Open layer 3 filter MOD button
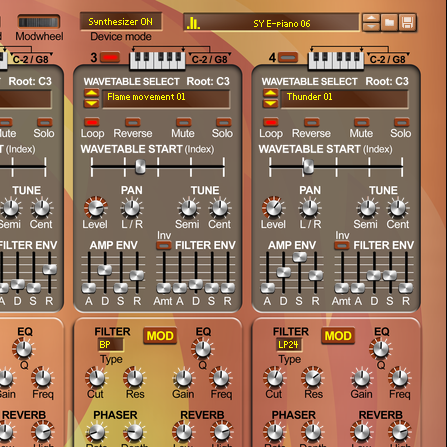Screen dimensions: 447x447 160,336
